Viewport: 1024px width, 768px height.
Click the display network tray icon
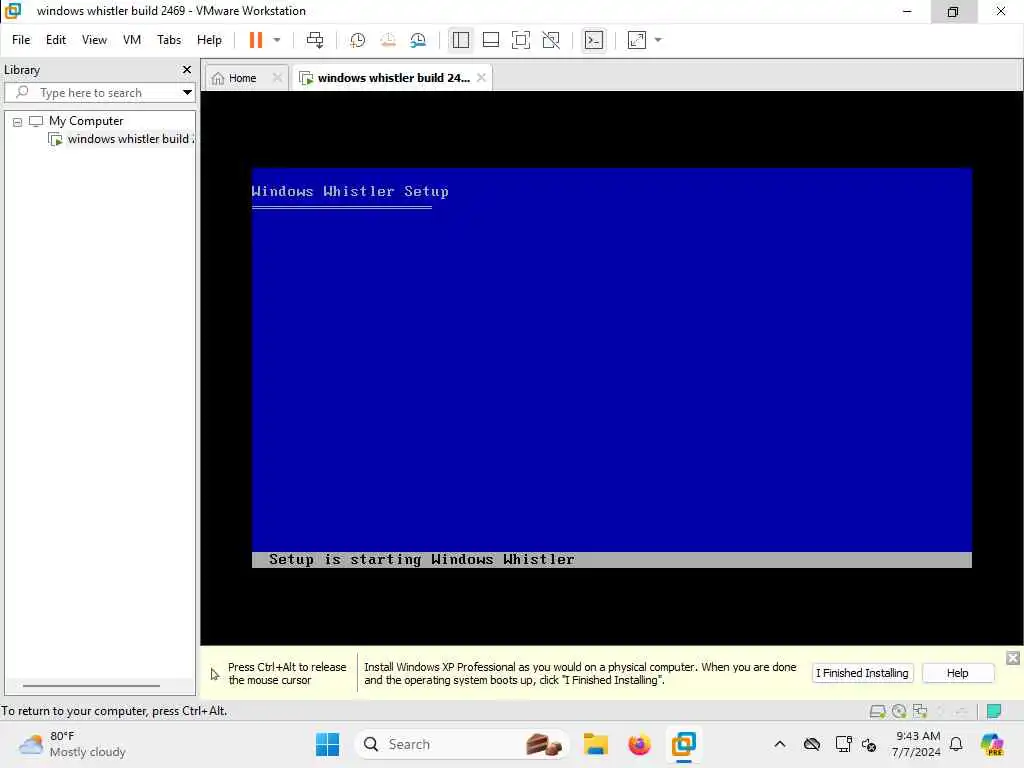842,744
